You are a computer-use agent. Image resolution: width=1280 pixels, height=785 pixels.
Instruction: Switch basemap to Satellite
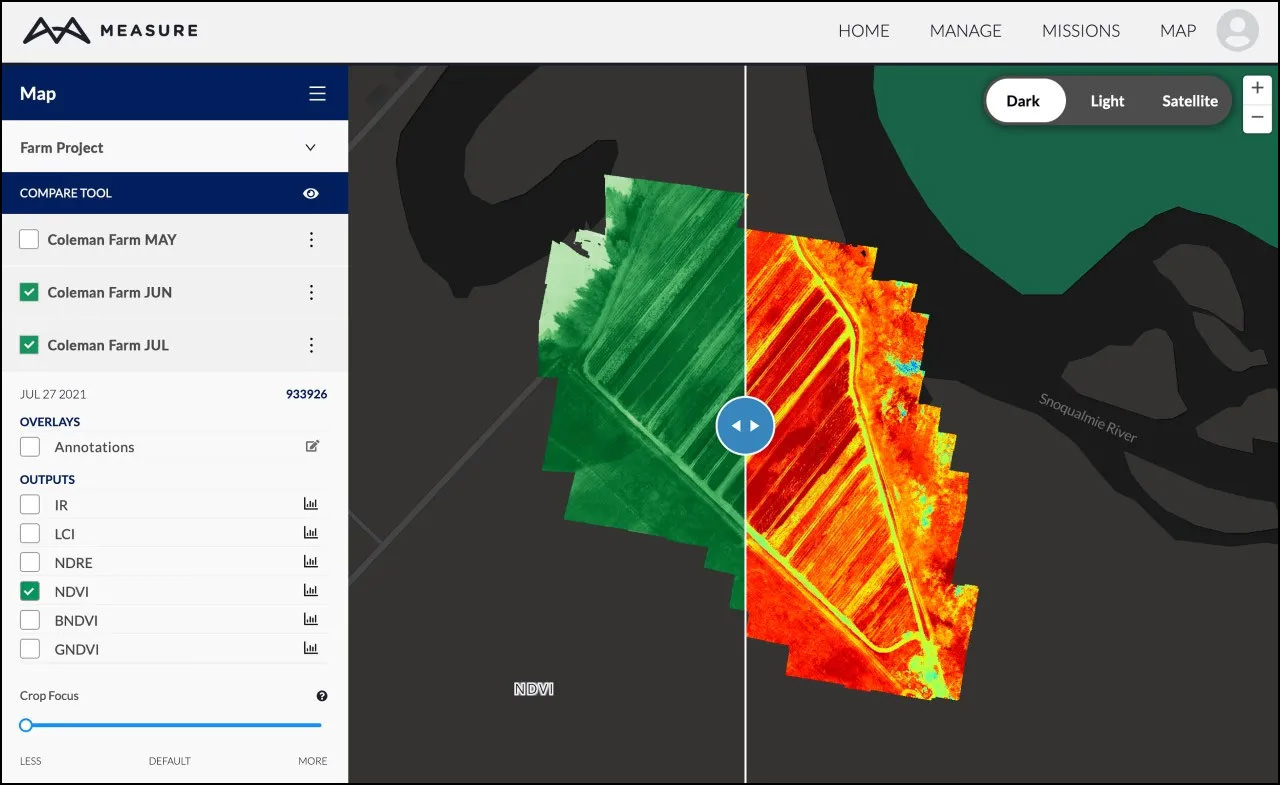pos(1189,101)
